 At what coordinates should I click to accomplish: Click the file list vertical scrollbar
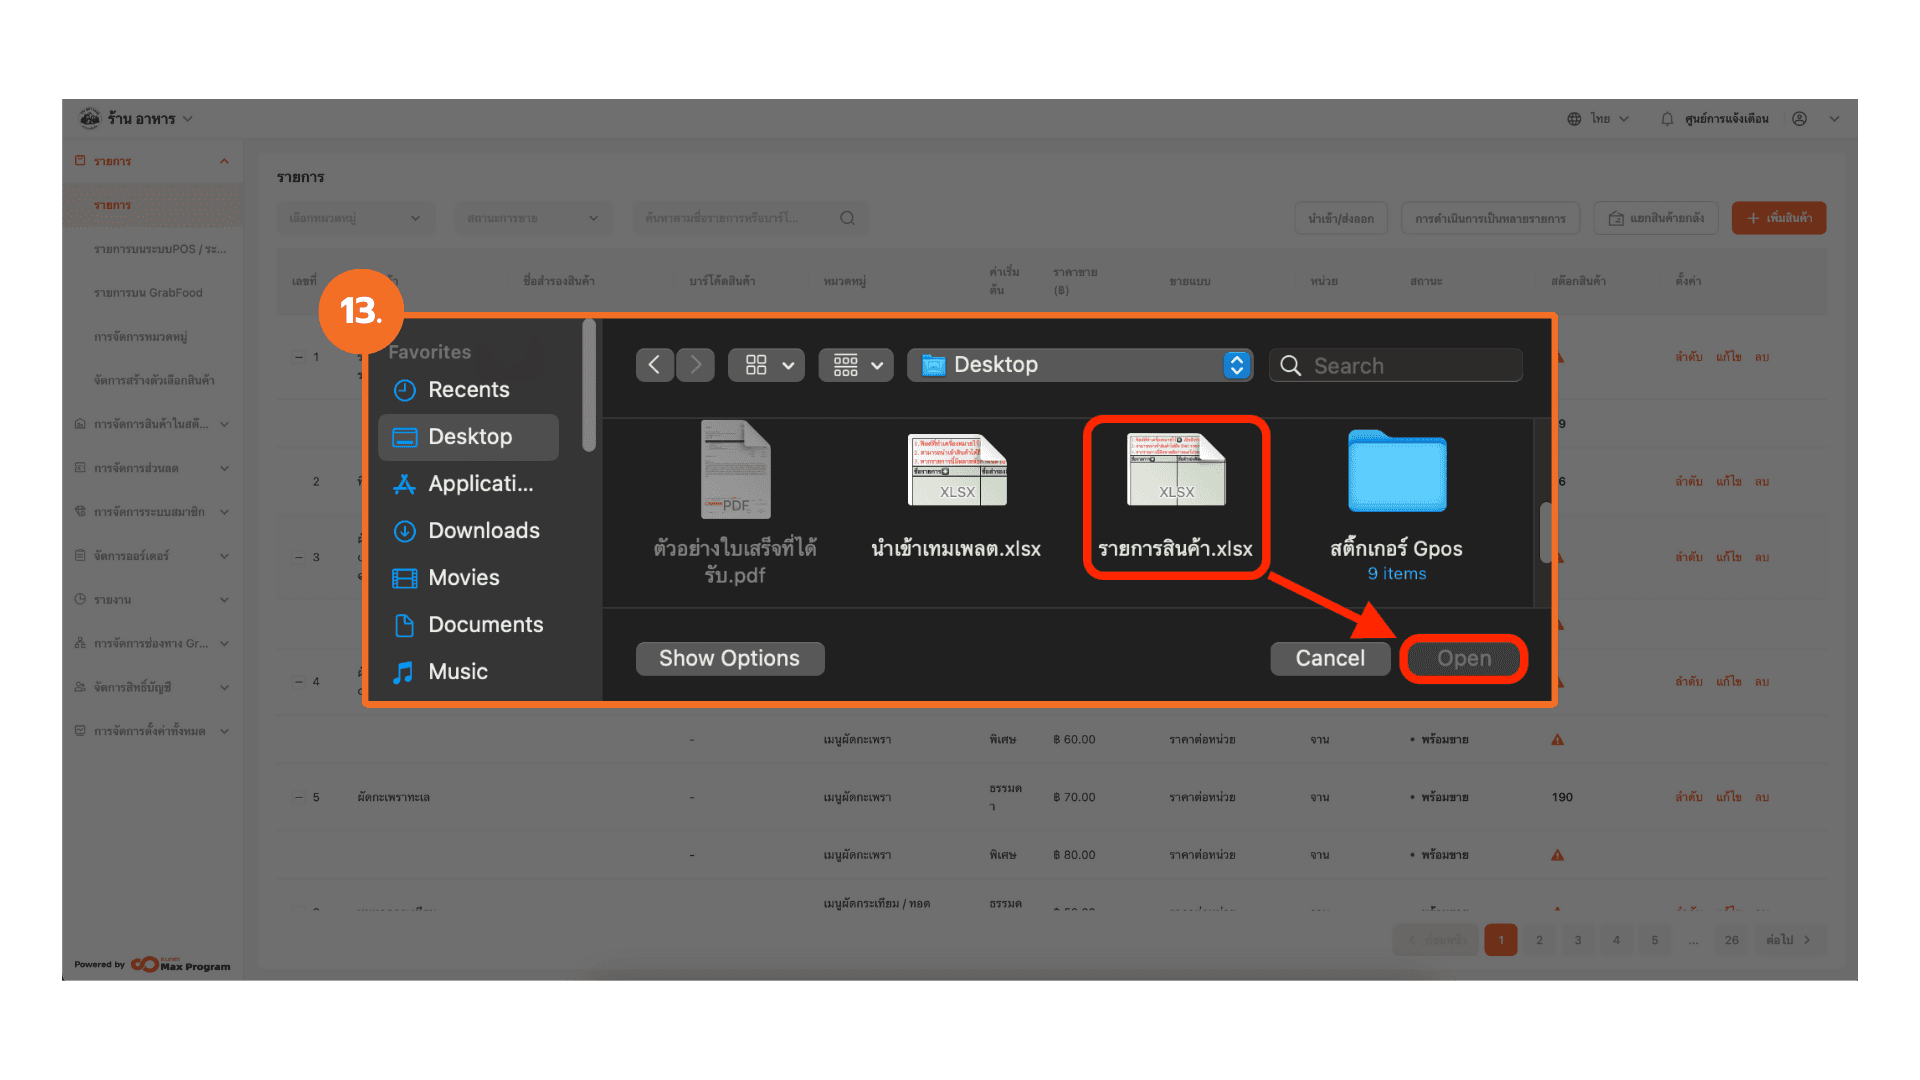point(1545,533)
